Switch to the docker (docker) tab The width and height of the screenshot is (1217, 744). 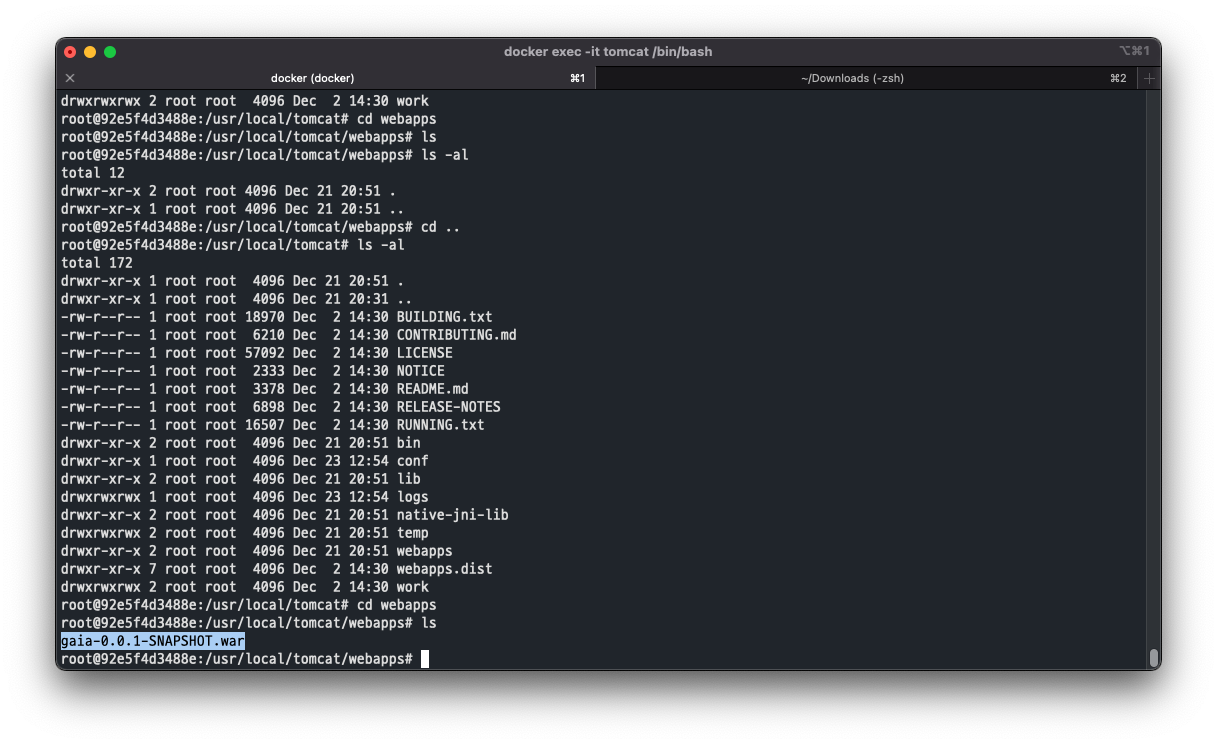tap(326, 78)
